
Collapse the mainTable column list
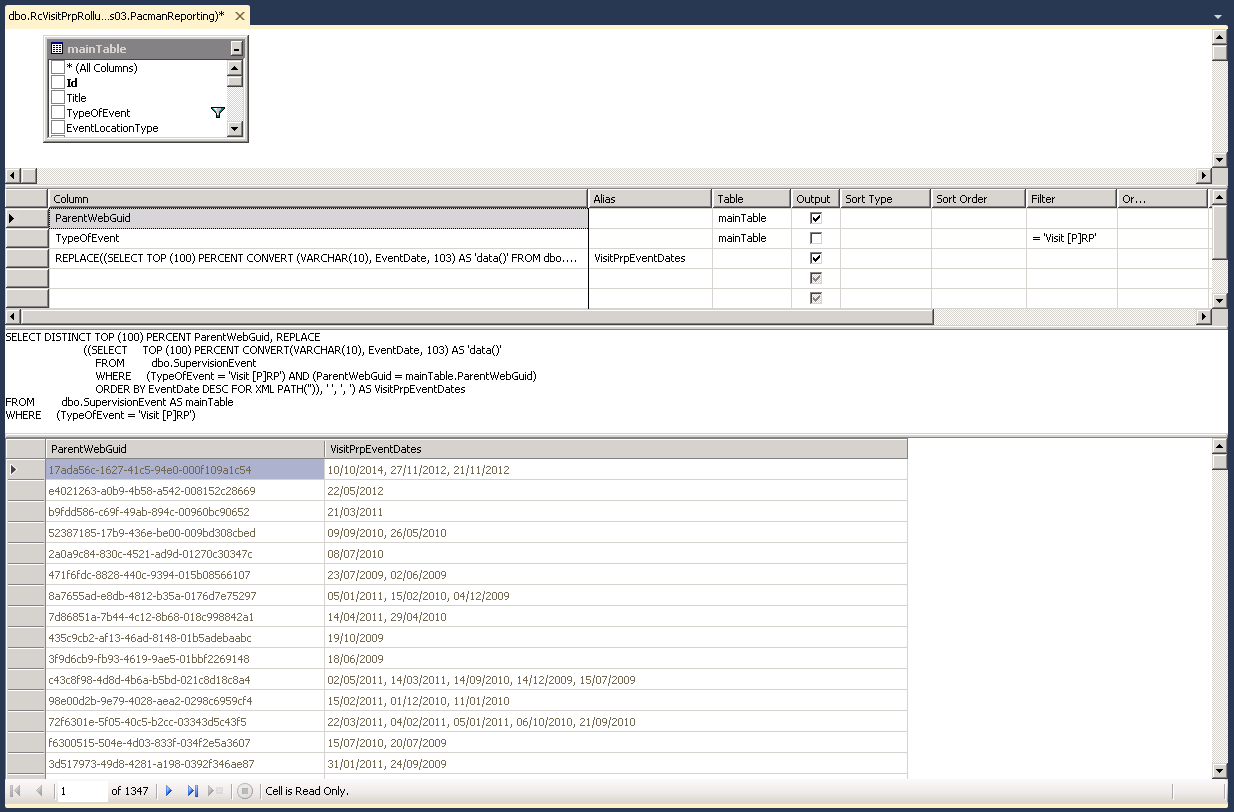pyautogui.click(x=236, y=49)
